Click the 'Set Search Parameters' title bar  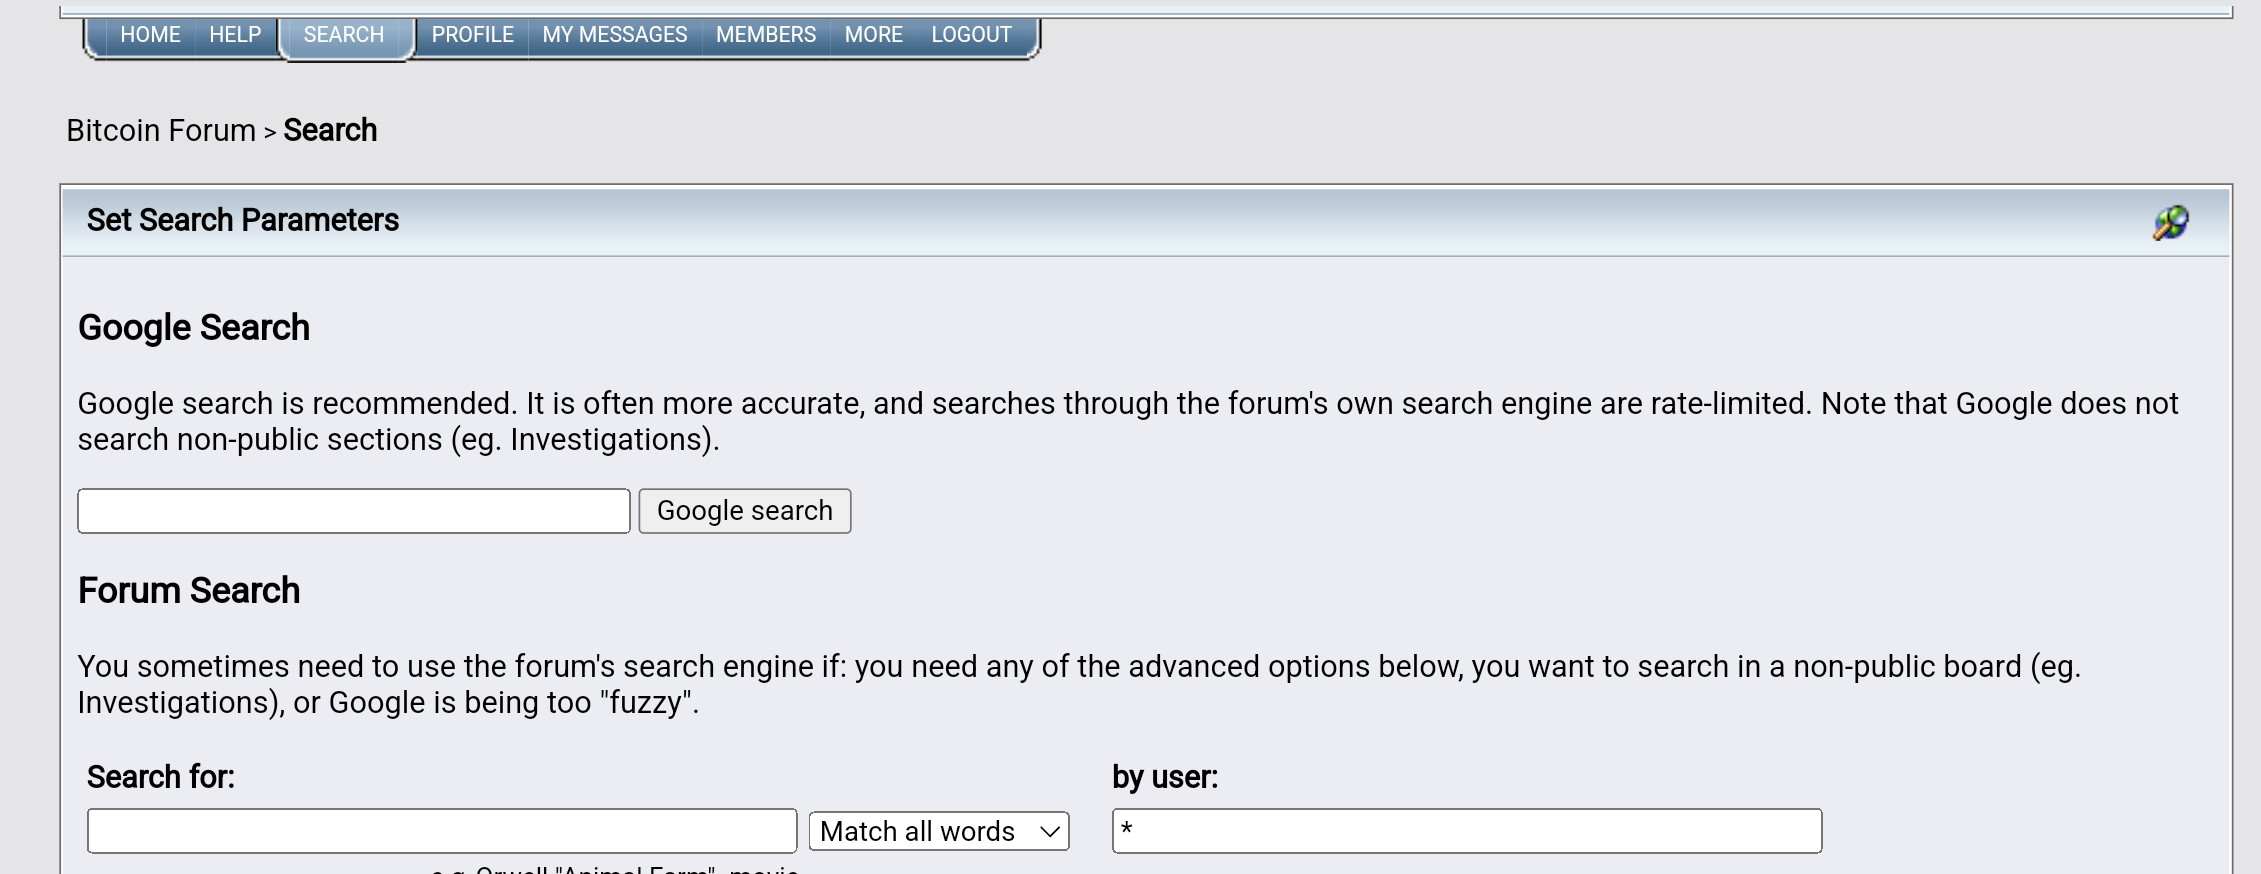click(1146, 221)
